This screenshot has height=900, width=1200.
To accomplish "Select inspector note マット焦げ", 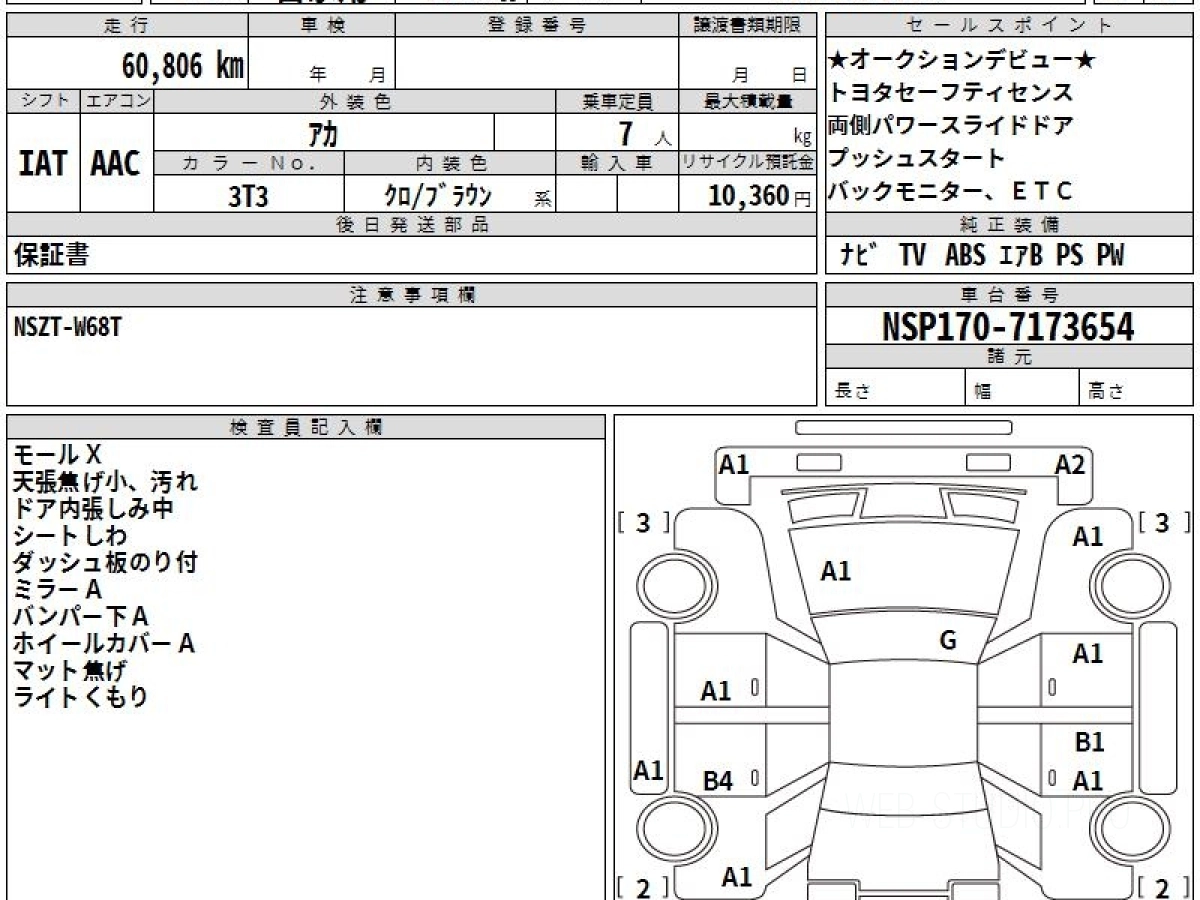I will click(x=70, y=671).
